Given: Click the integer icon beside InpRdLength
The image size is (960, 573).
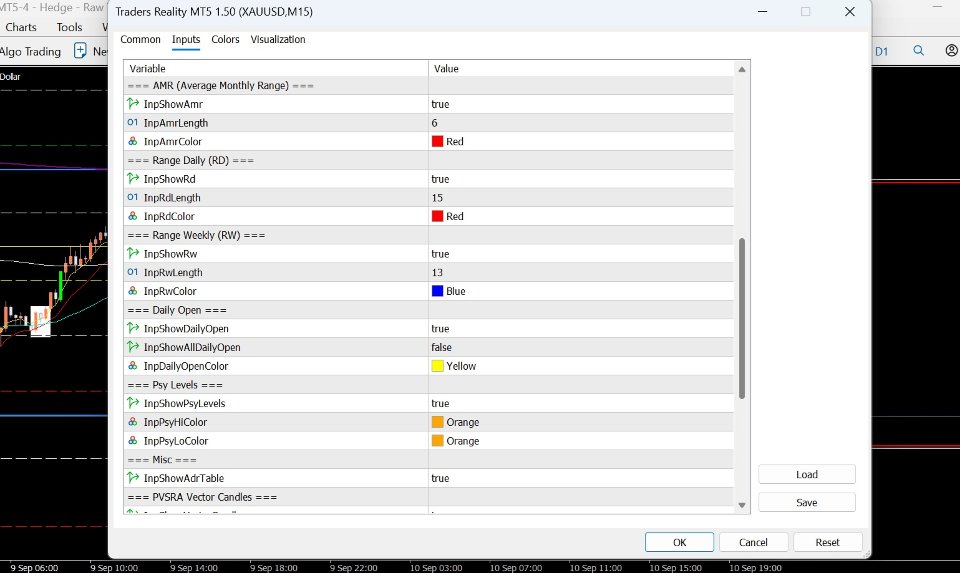Looking at the screenshot, I should point(133,197).
